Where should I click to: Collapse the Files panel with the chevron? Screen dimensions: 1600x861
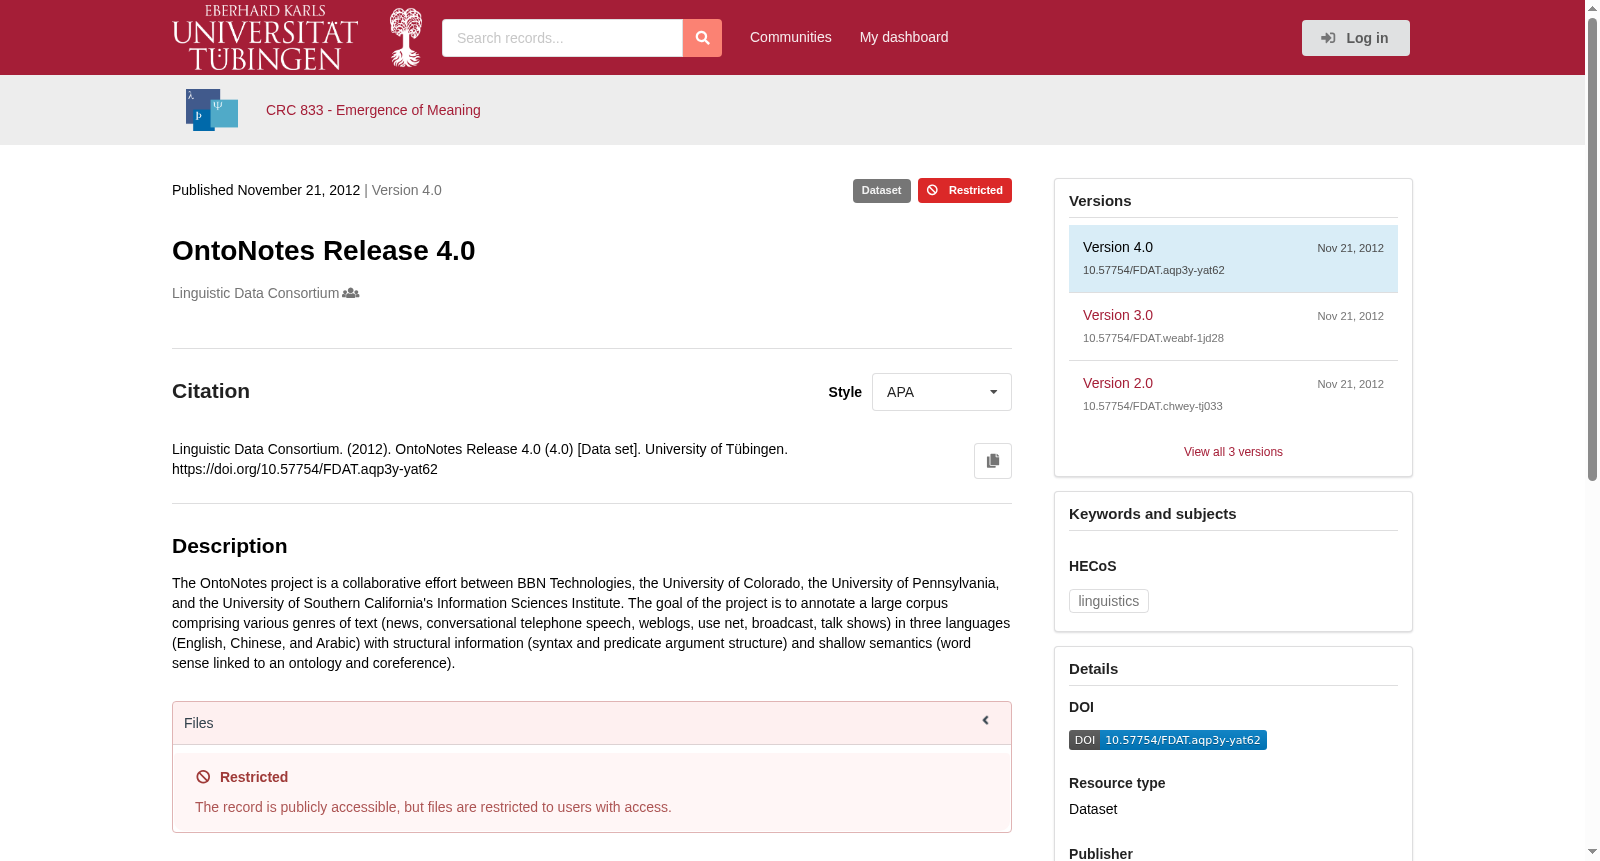click(x=985, y=721)
